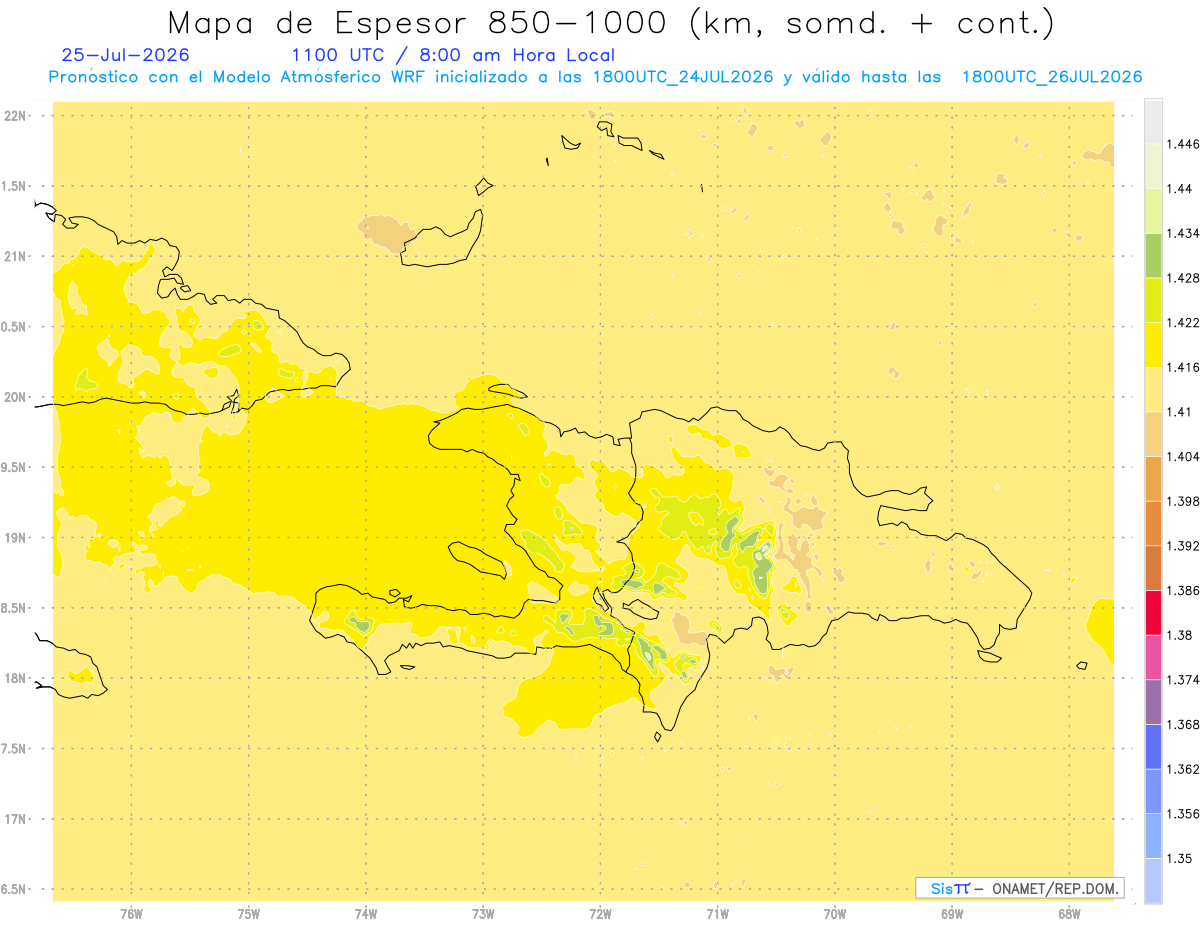Pick the orange legend band between 1.398 and 1.404
The height and width of the screenshot is (927, 1200).
pos(1153,478)
